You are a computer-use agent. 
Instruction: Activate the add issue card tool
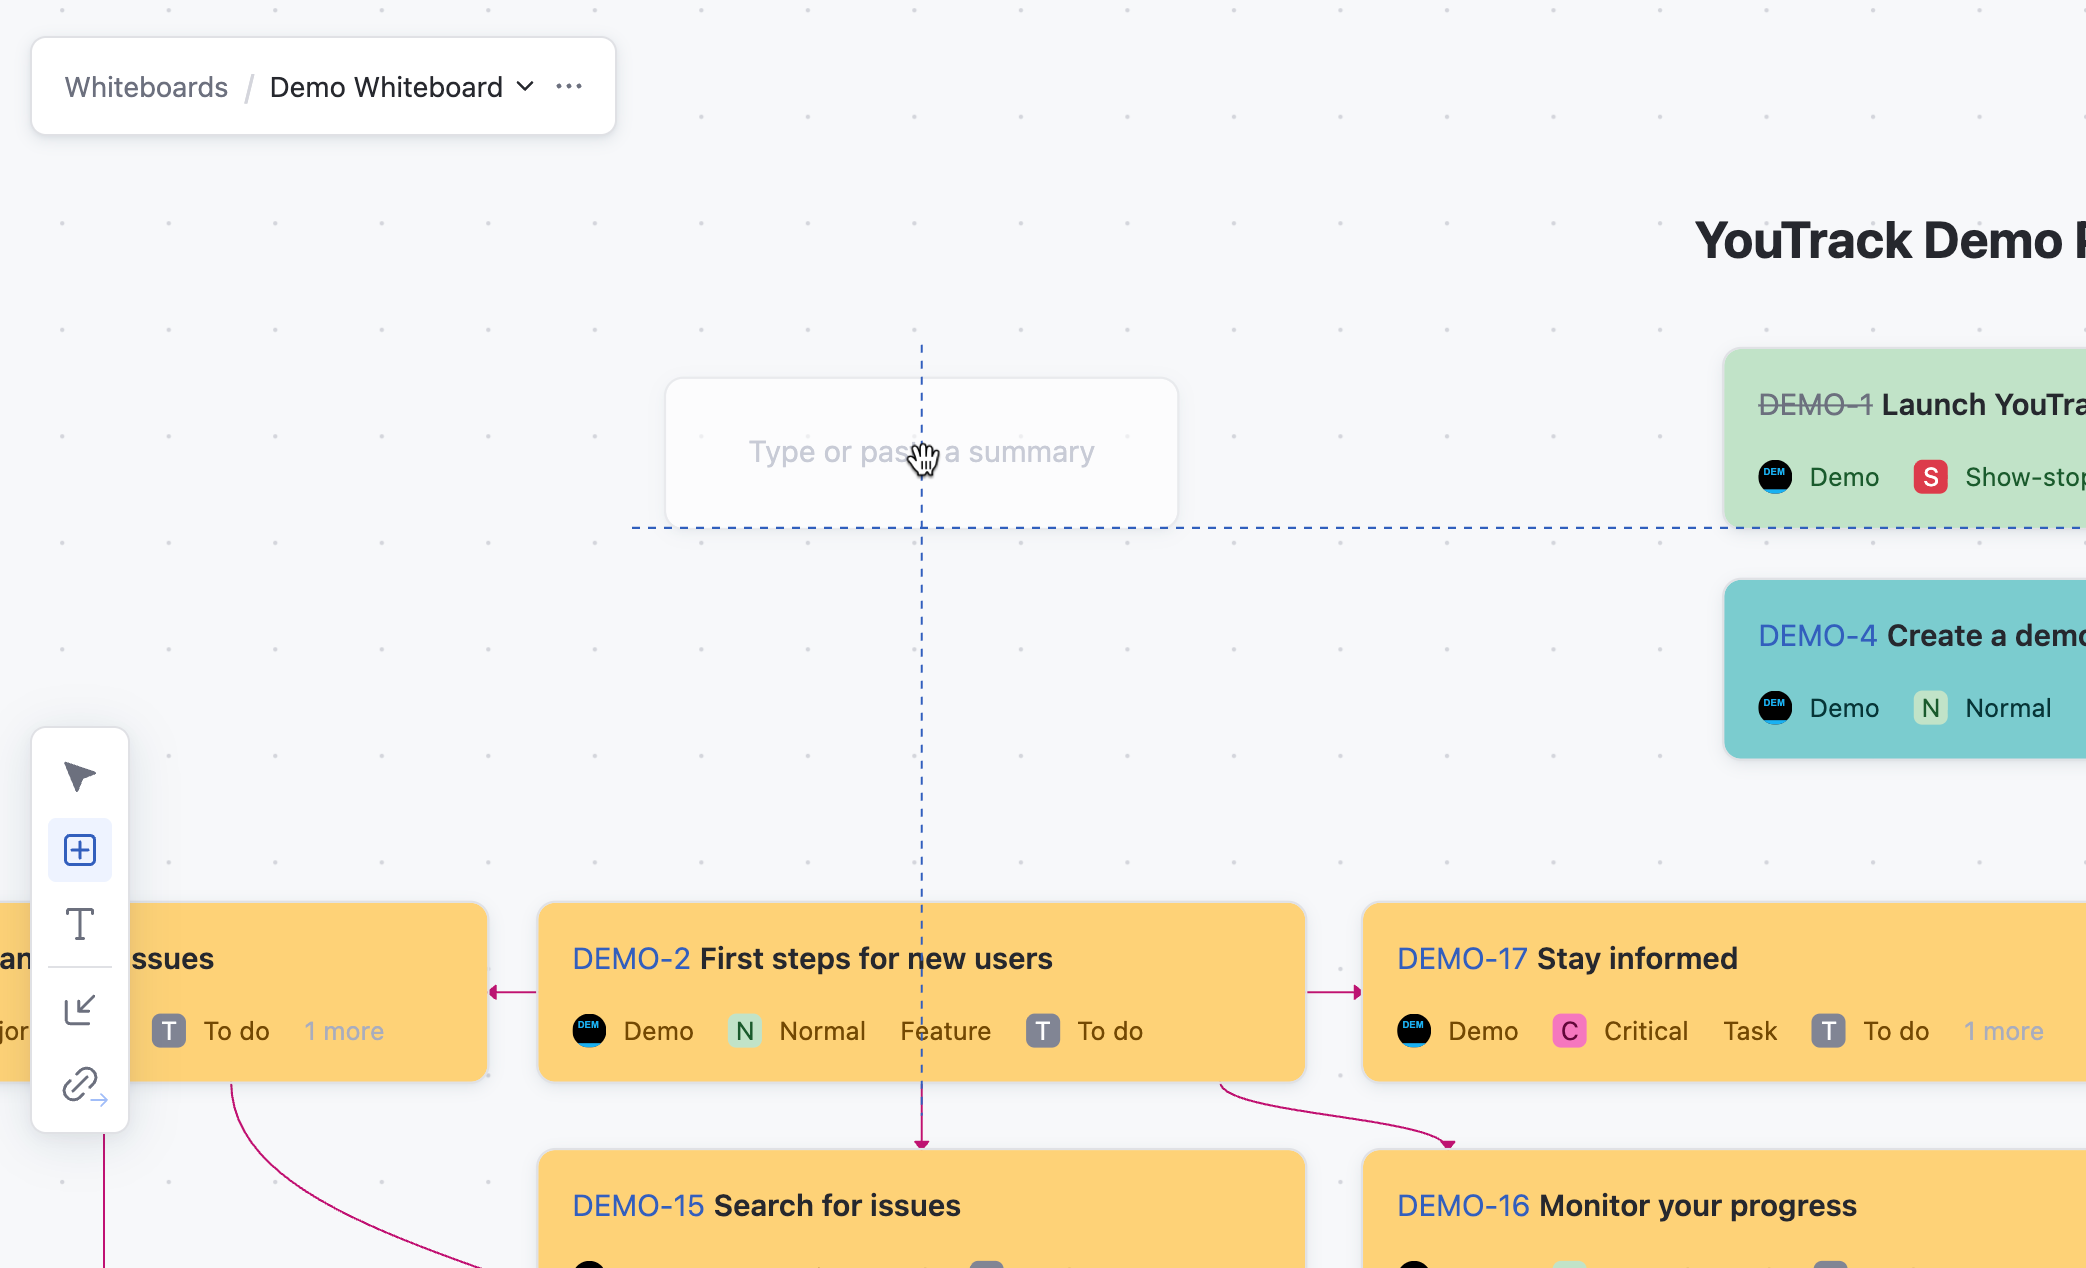point(80,850)
